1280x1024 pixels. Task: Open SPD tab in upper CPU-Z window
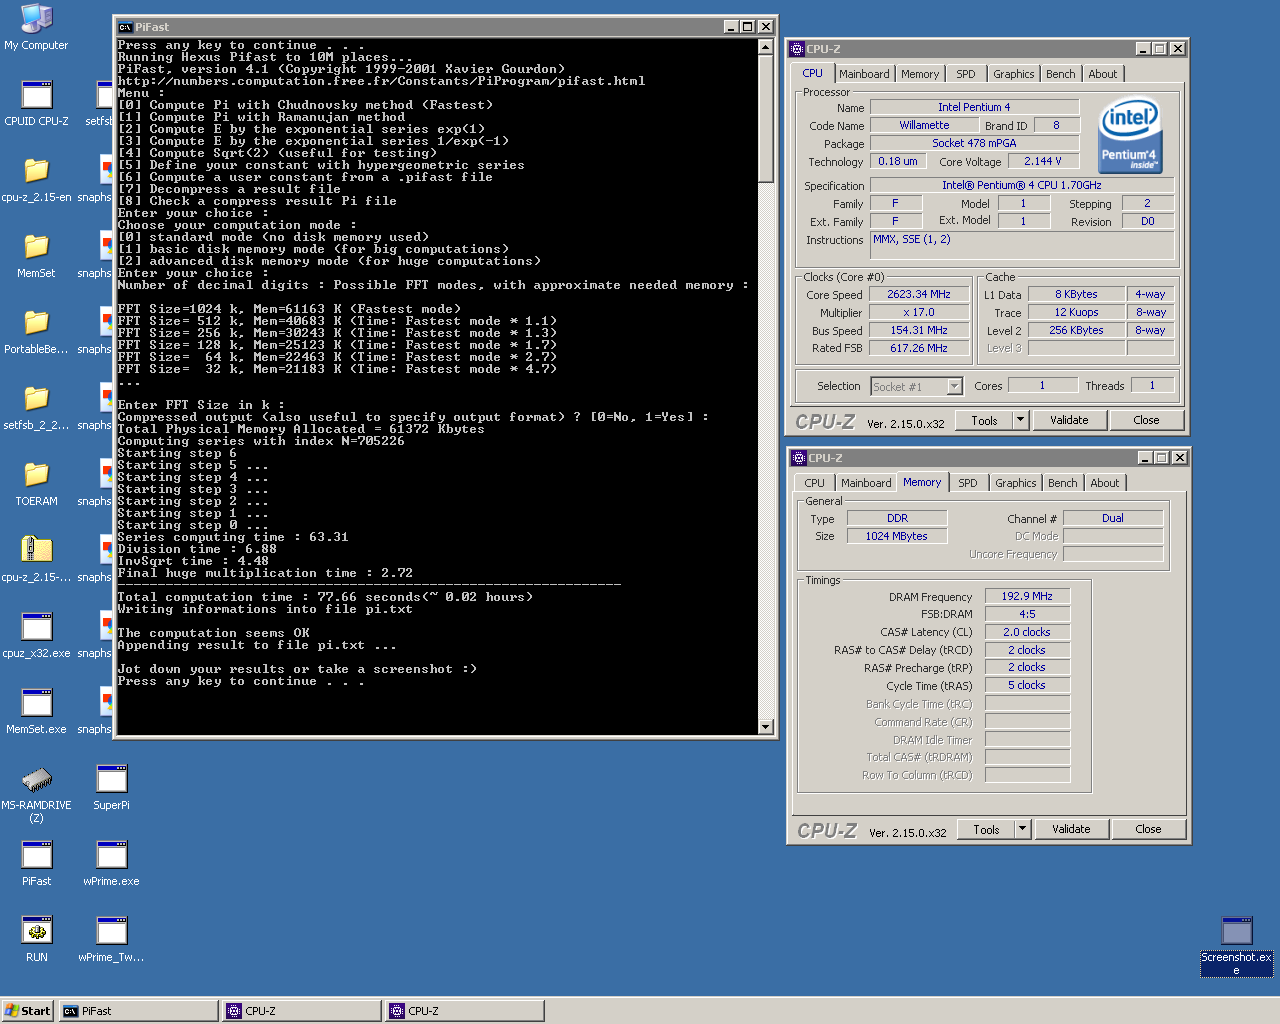(966, 74)
